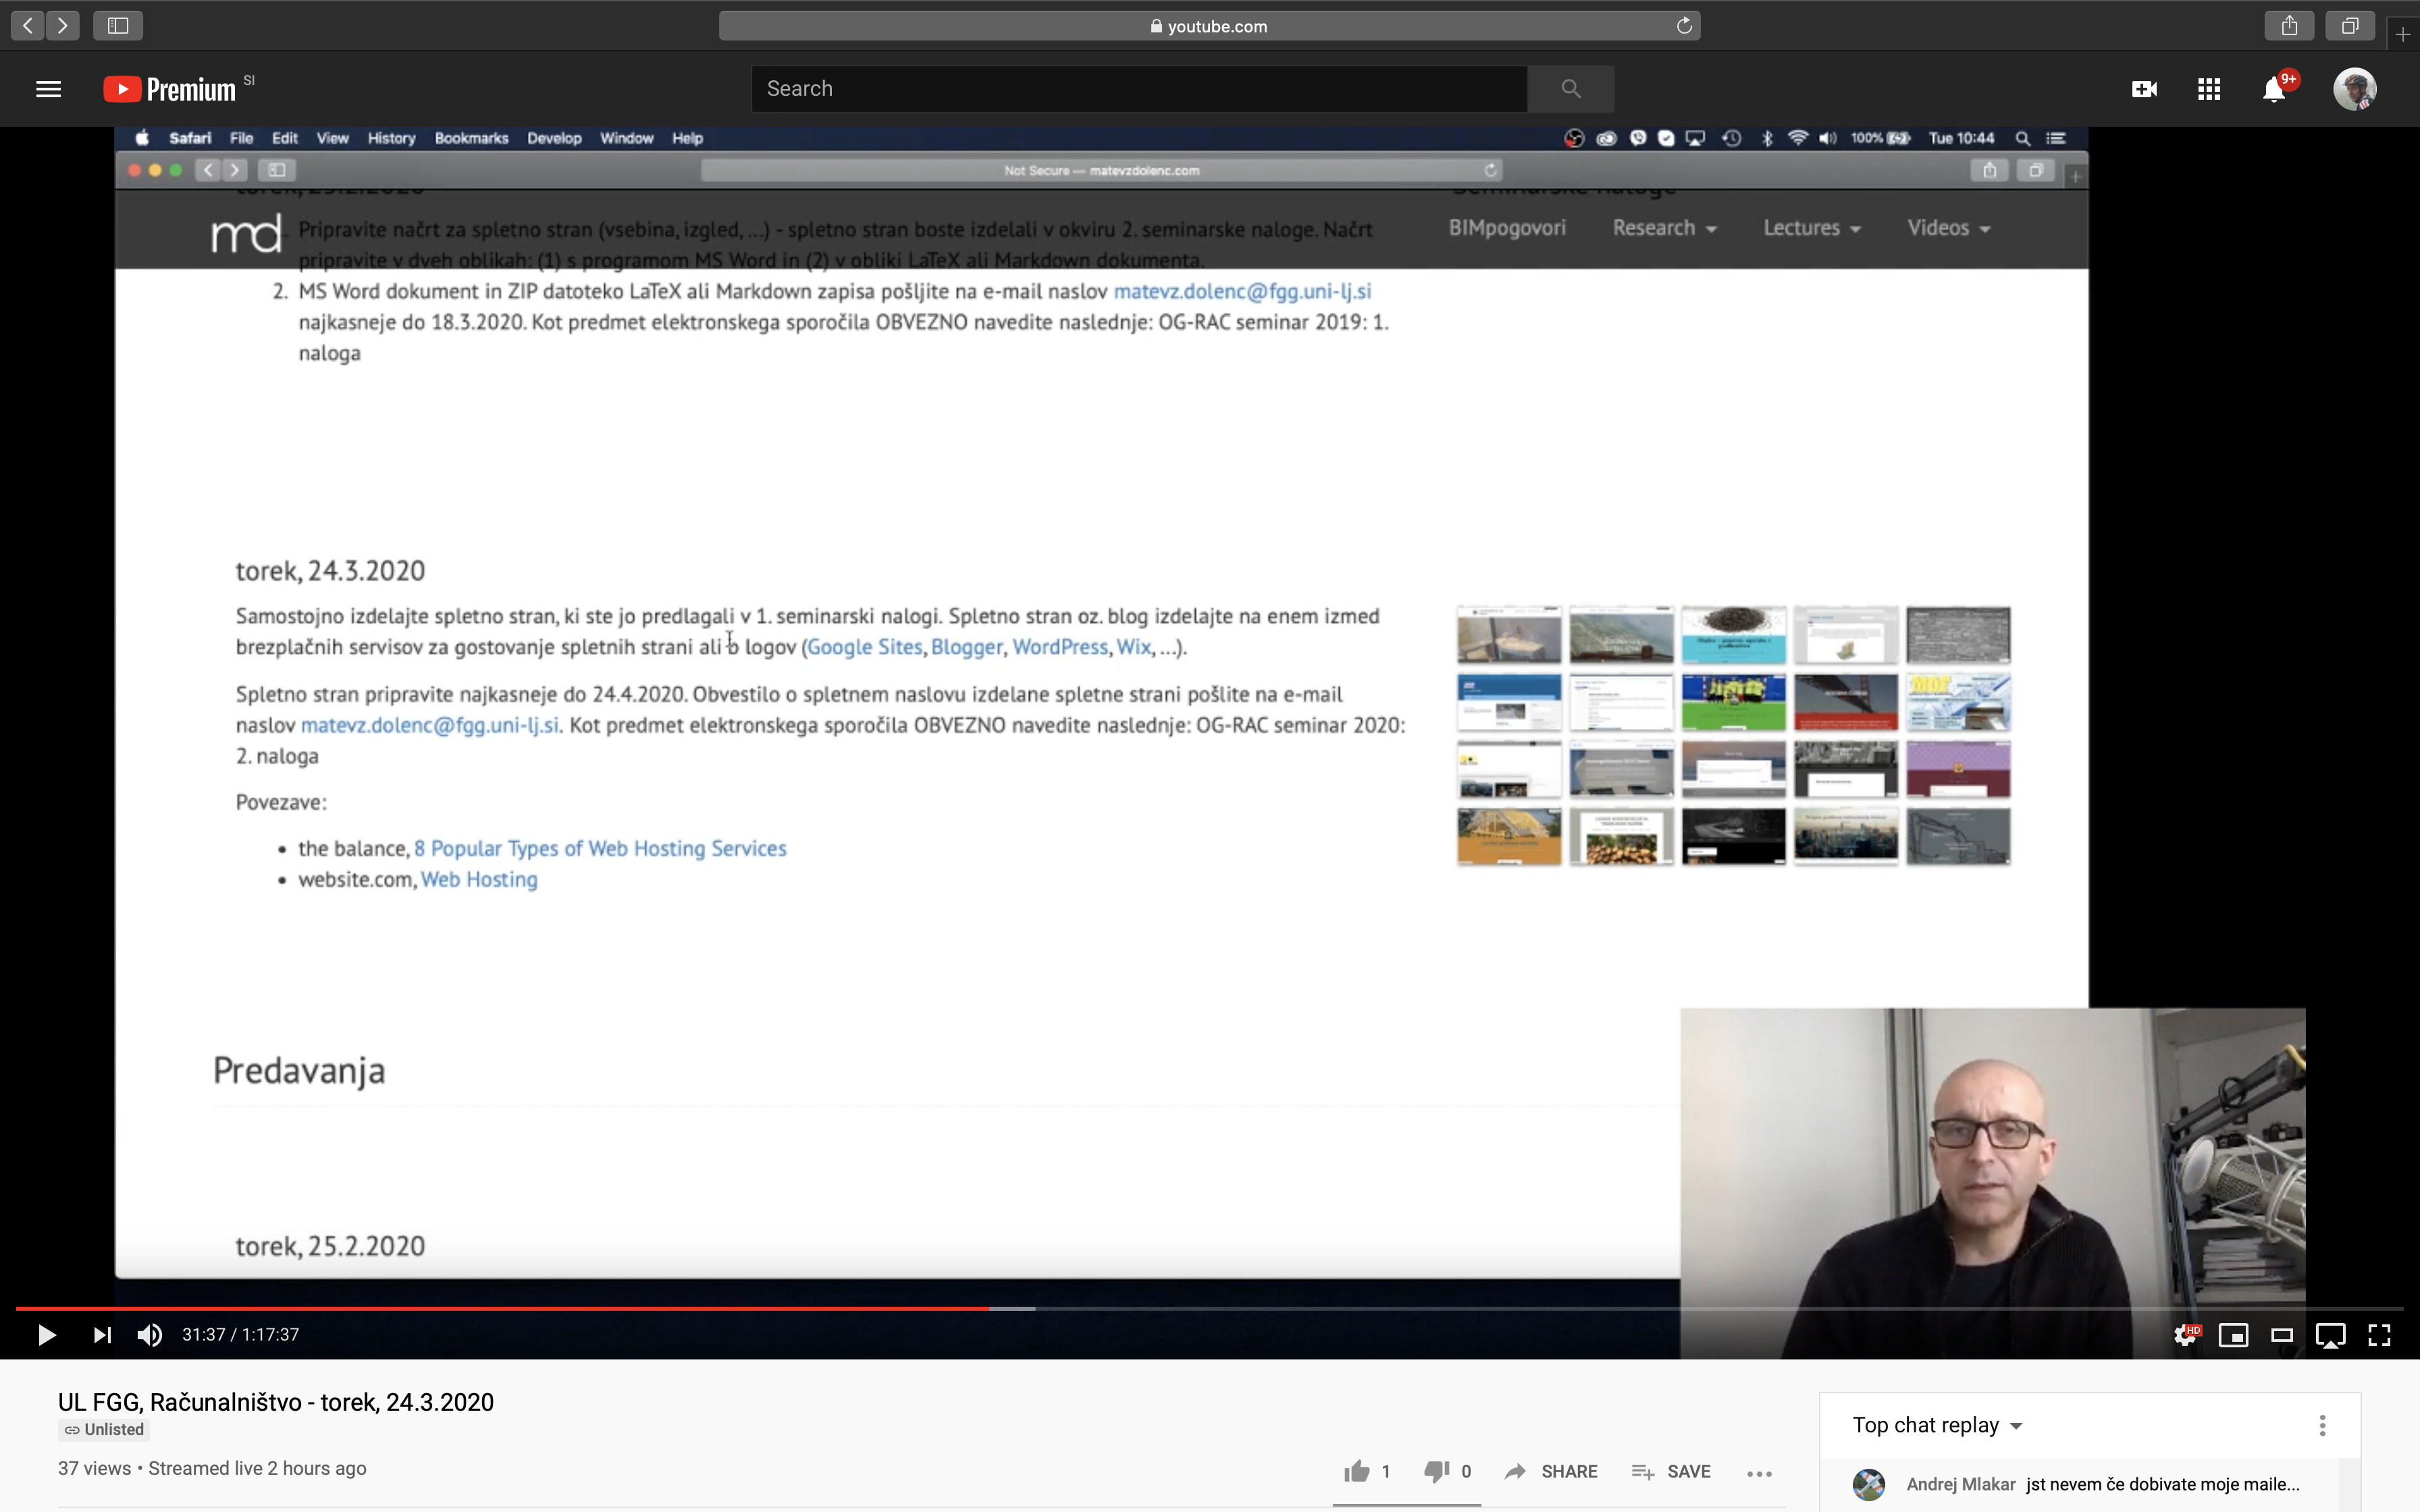
Task: Expand the Top chat replay dropdown
Action: [x=1937, y=1425]
